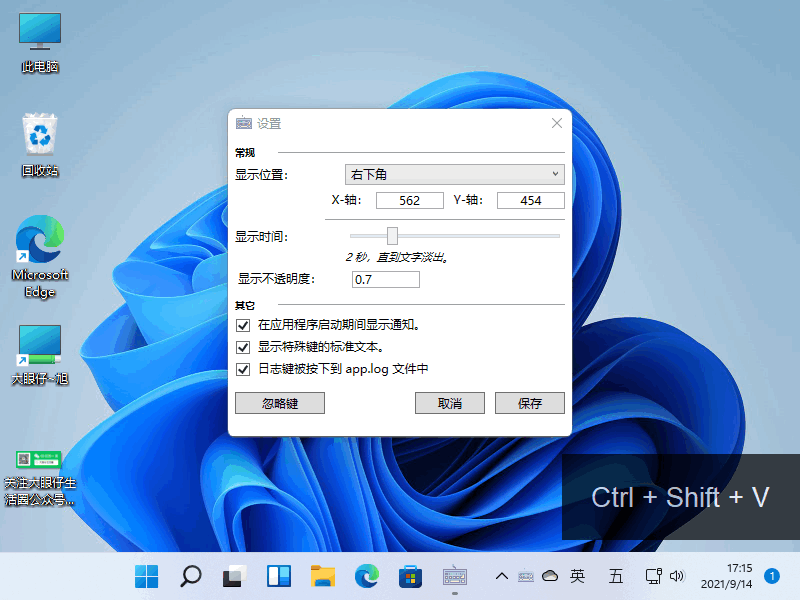This screenshot has width=800, height=600.
Task: Select the 回收站 recycle bin icon
Action: [x=40, y=146]
